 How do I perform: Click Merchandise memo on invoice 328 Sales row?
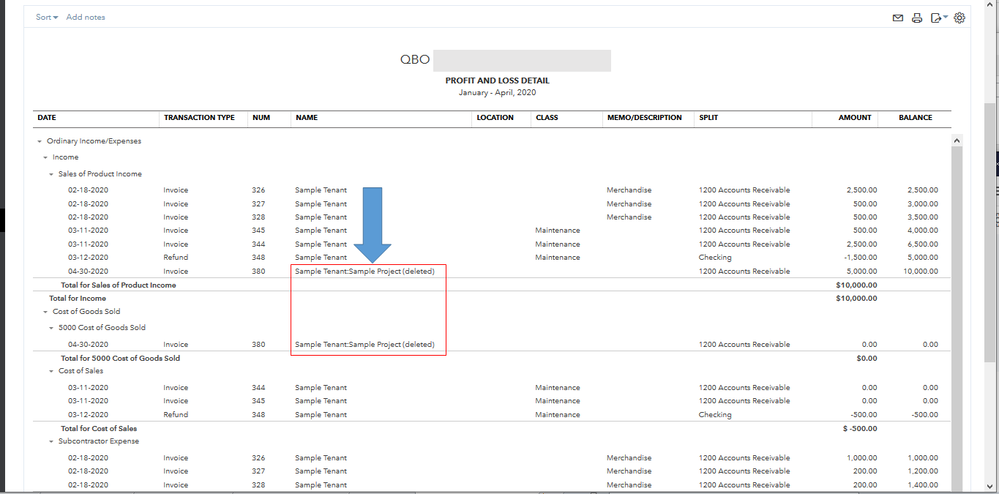629,217
